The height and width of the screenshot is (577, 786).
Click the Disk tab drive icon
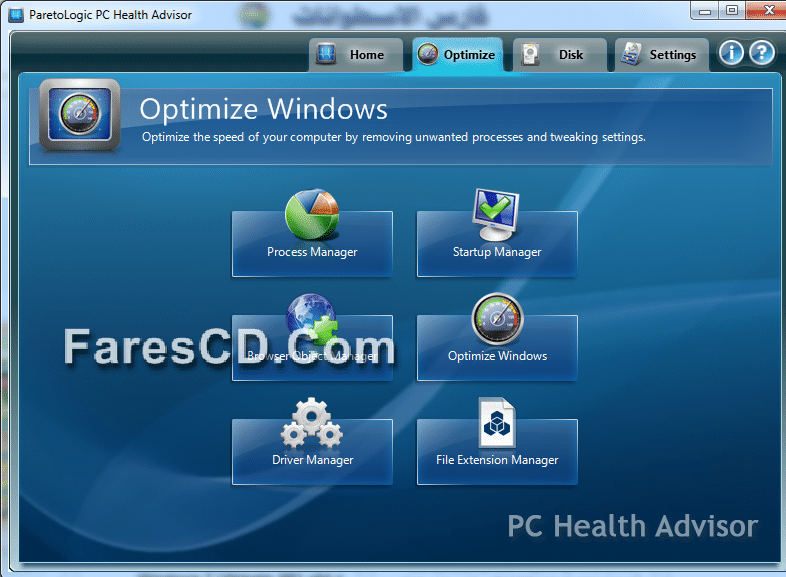pos(530,54)
